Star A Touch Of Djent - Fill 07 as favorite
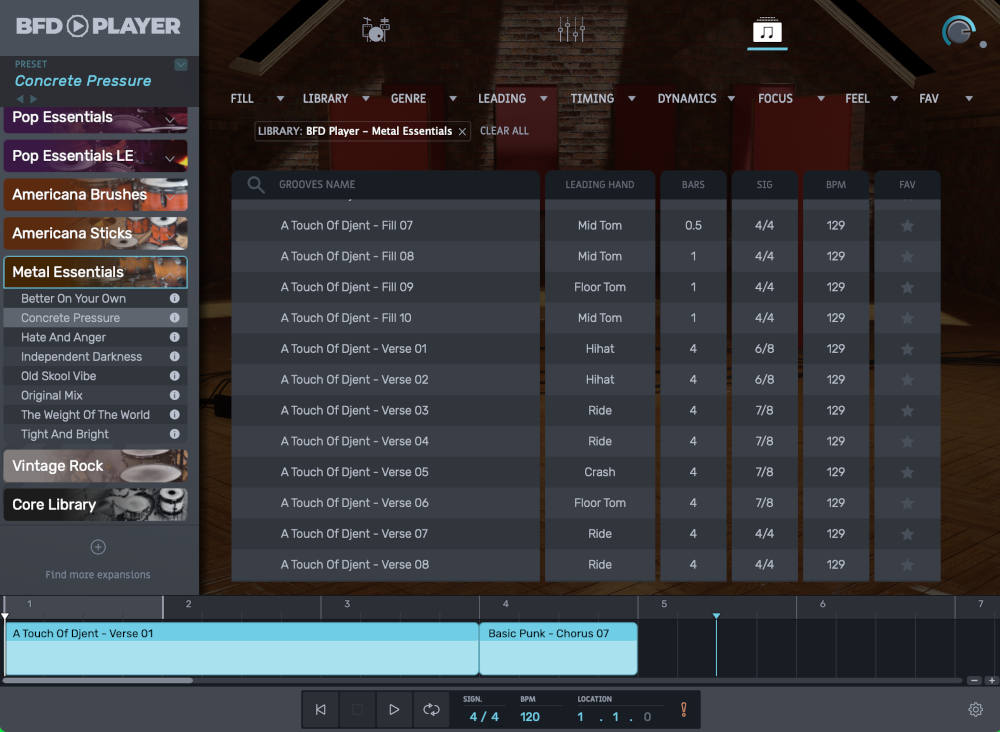Screen dimensions: 1000x732 (x=906, y=225)
